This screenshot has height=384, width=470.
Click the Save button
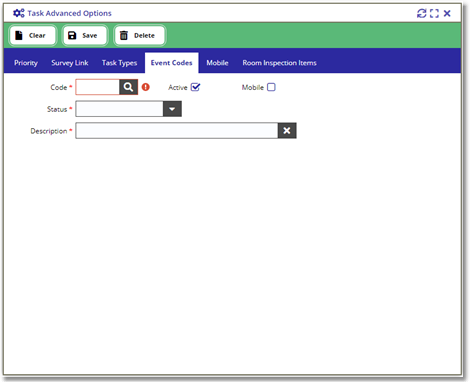coord(85,35)
